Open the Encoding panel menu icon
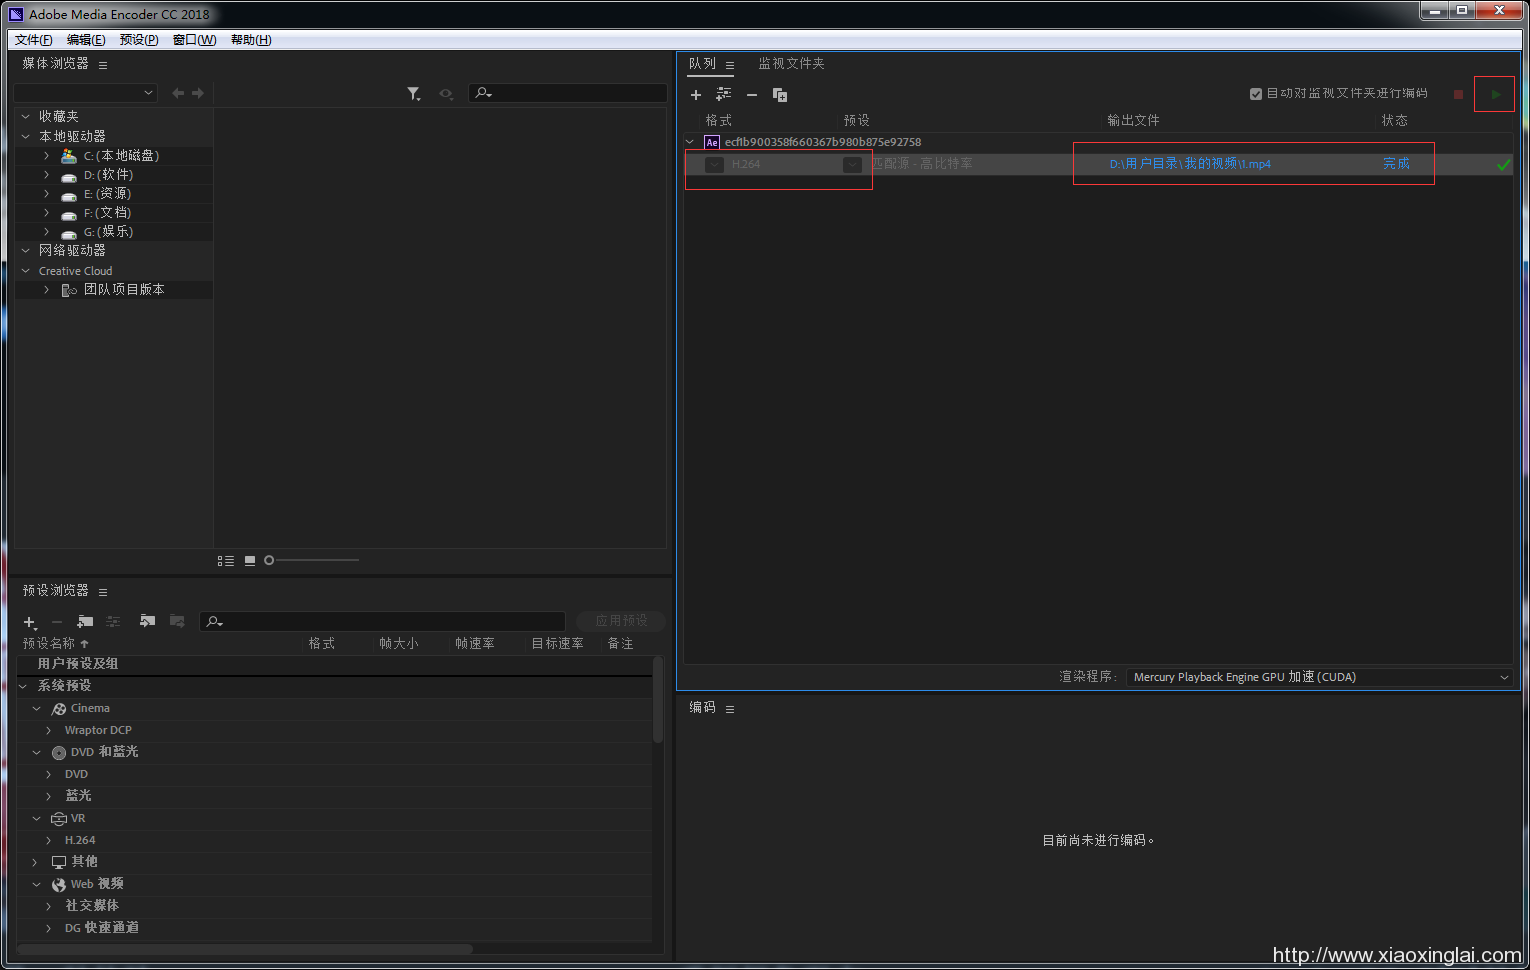 730,709
